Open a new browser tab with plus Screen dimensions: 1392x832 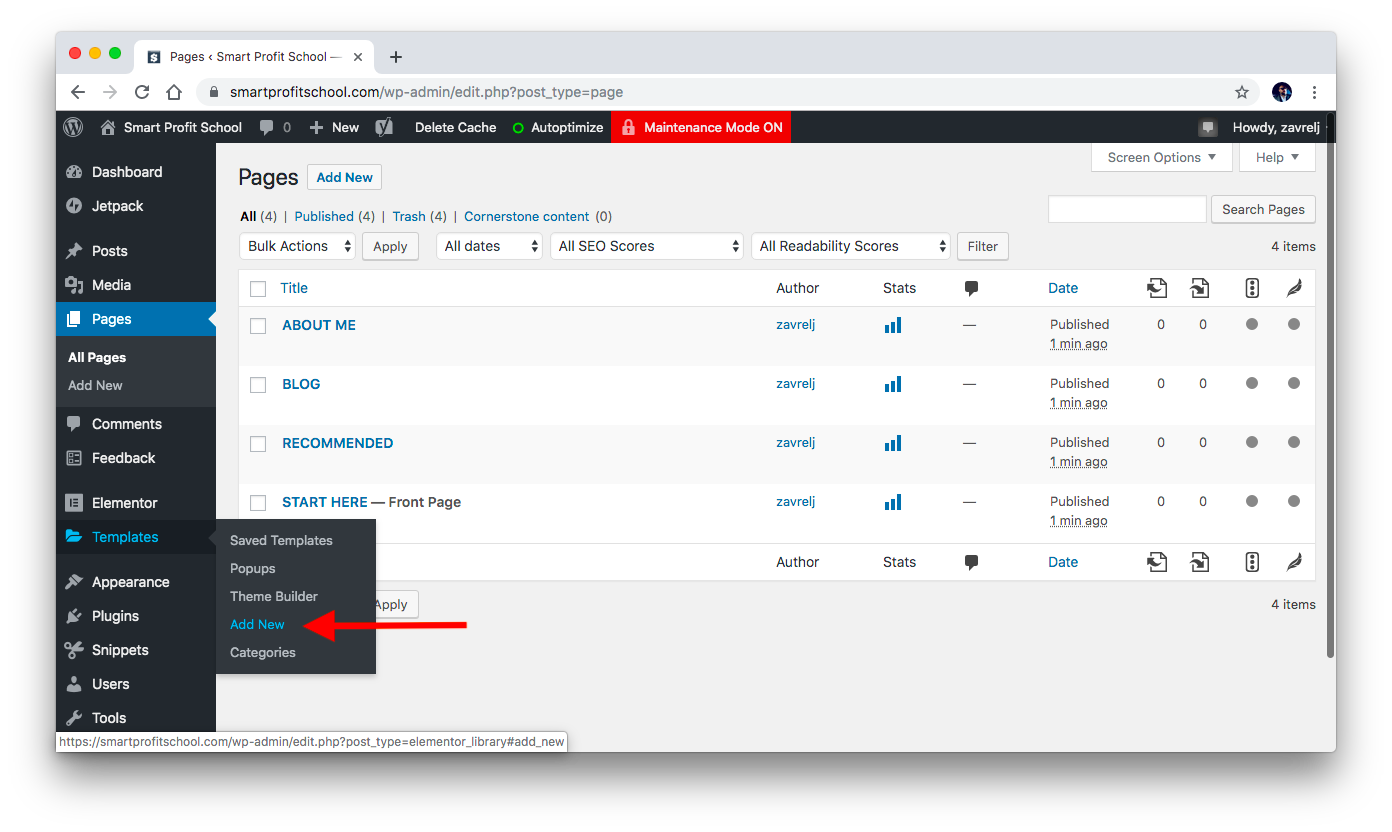[x=396, y=57]
